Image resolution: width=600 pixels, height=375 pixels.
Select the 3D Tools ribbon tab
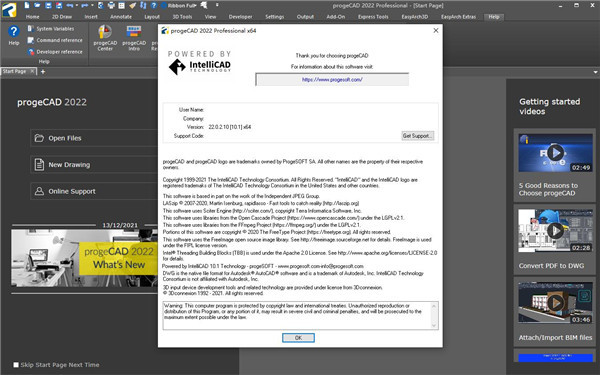pyautogui.click(x=182, y=17)
